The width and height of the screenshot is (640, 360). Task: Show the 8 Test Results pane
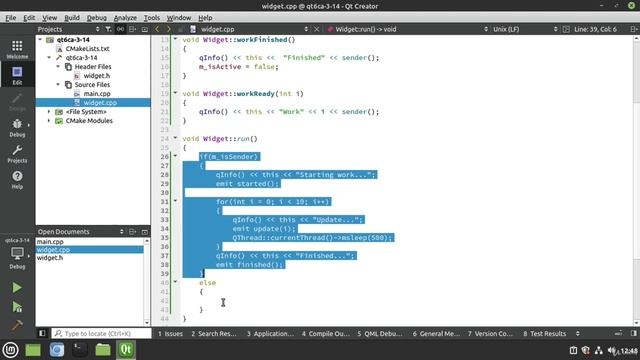tap(545, 333)
